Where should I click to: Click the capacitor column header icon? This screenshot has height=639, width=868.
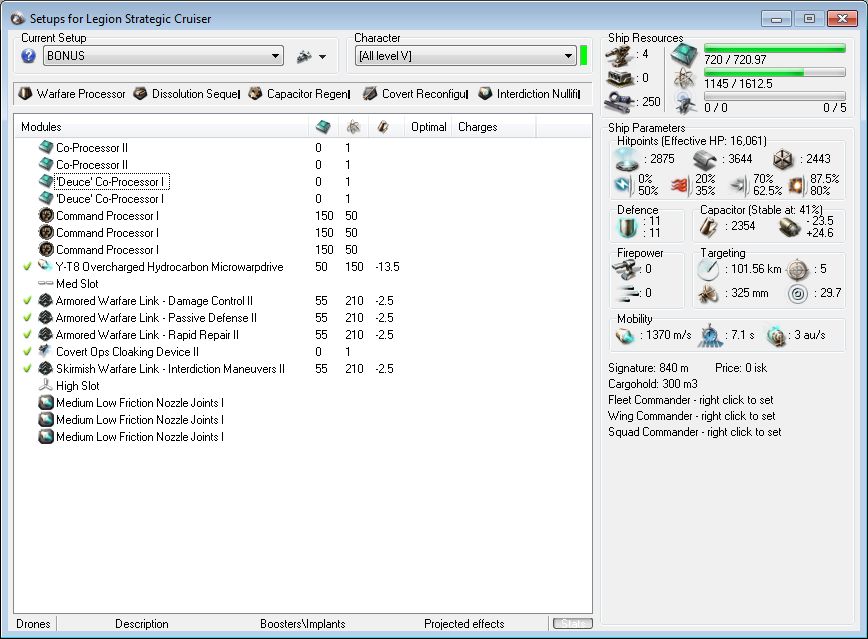[383, 127]
